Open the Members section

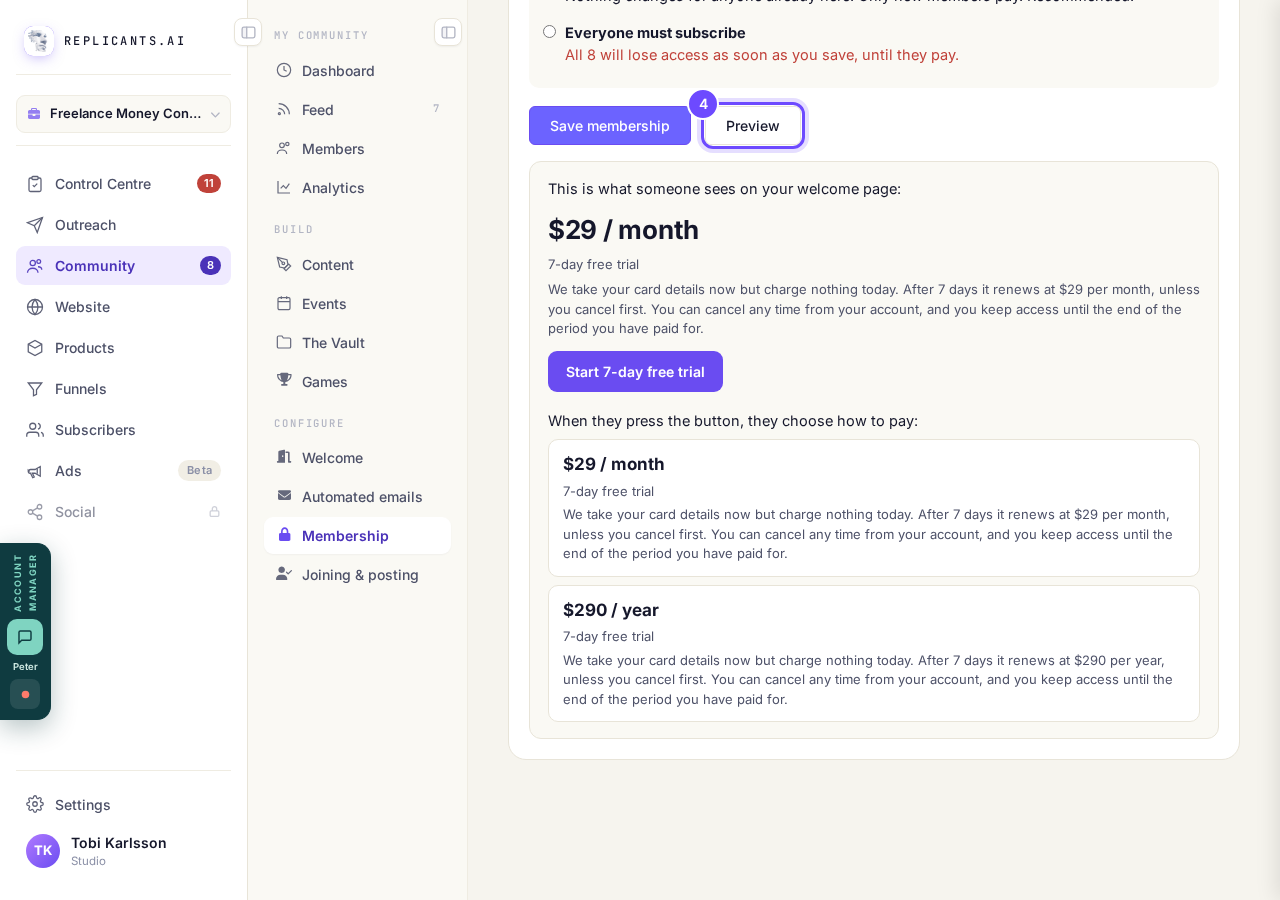(x=357, y=148)
